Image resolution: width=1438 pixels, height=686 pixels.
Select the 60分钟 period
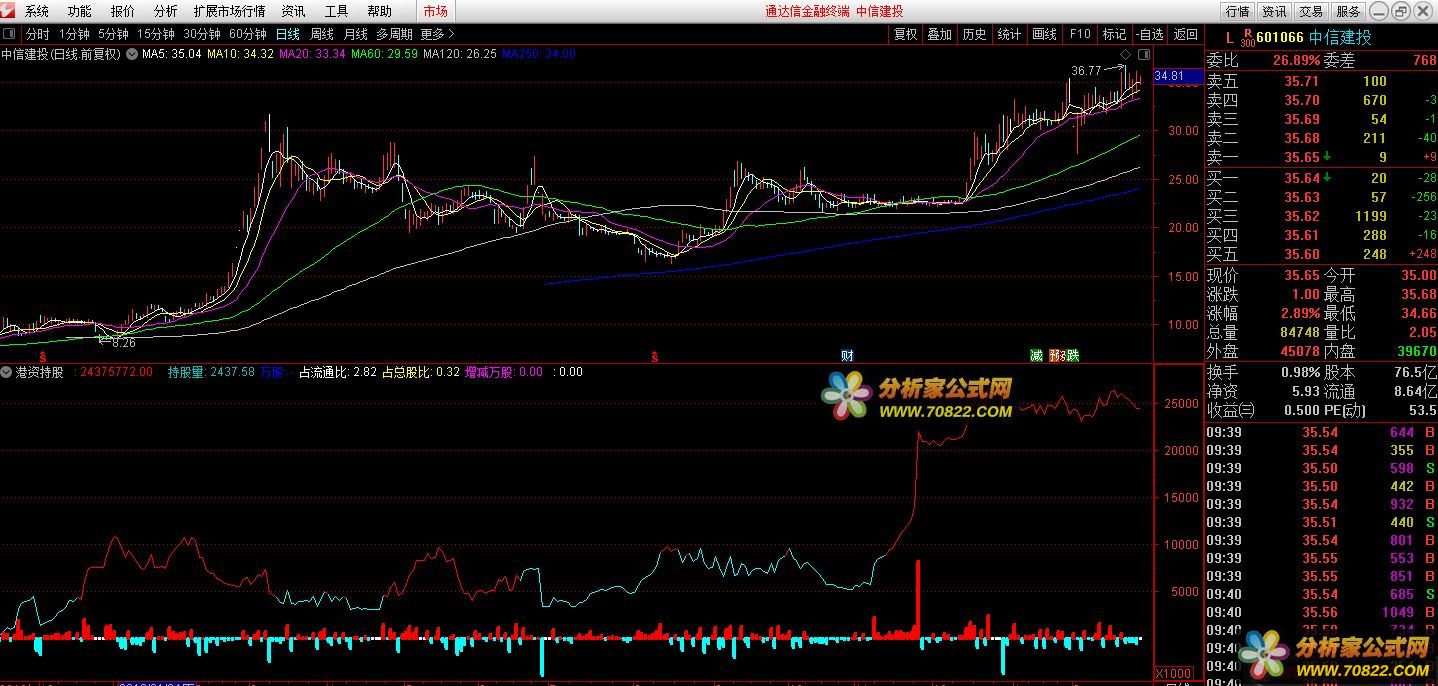(x=248, y=34)
